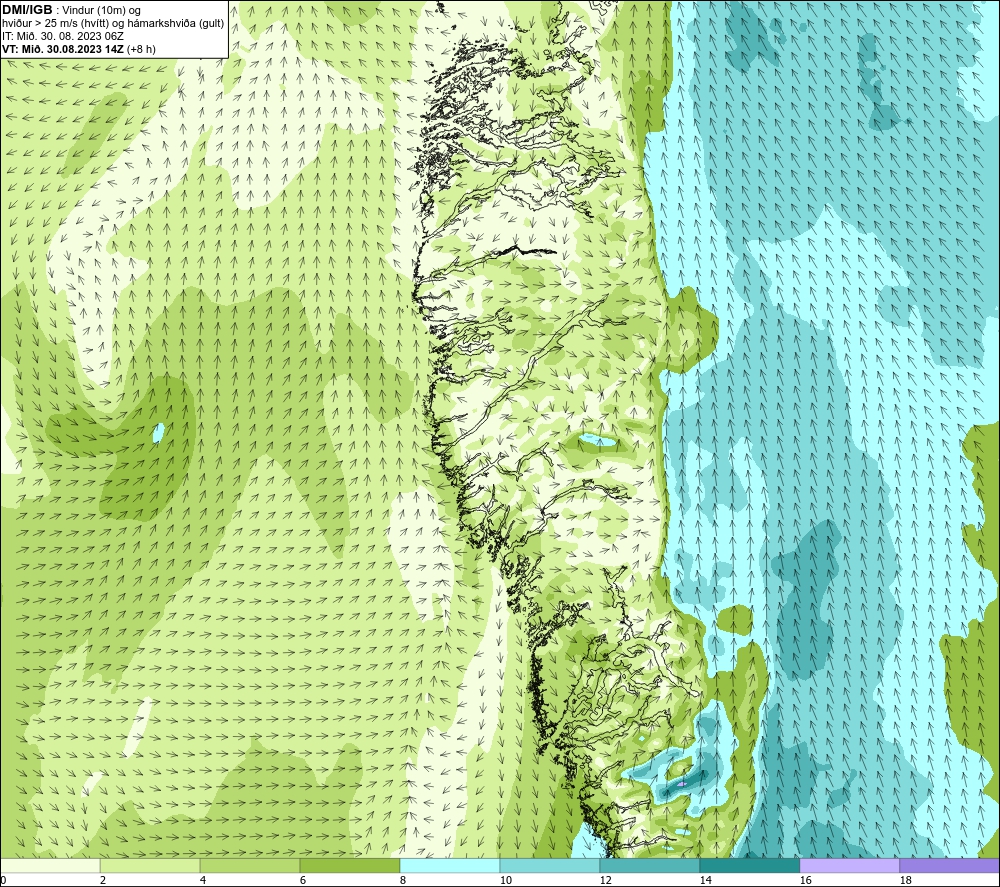Click the 10–12 m/s cyan legend swatch

click(x=550, y=865)
